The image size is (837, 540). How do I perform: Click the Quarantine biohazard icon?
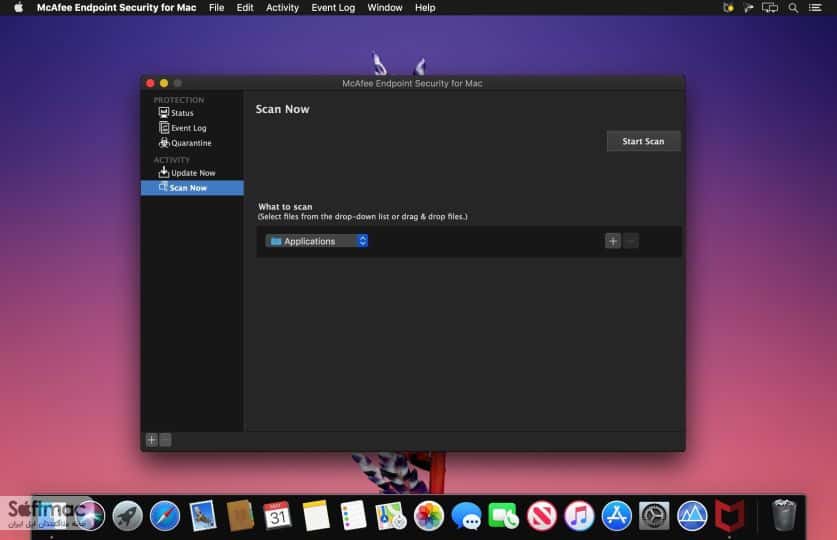[x=164, y=142]
